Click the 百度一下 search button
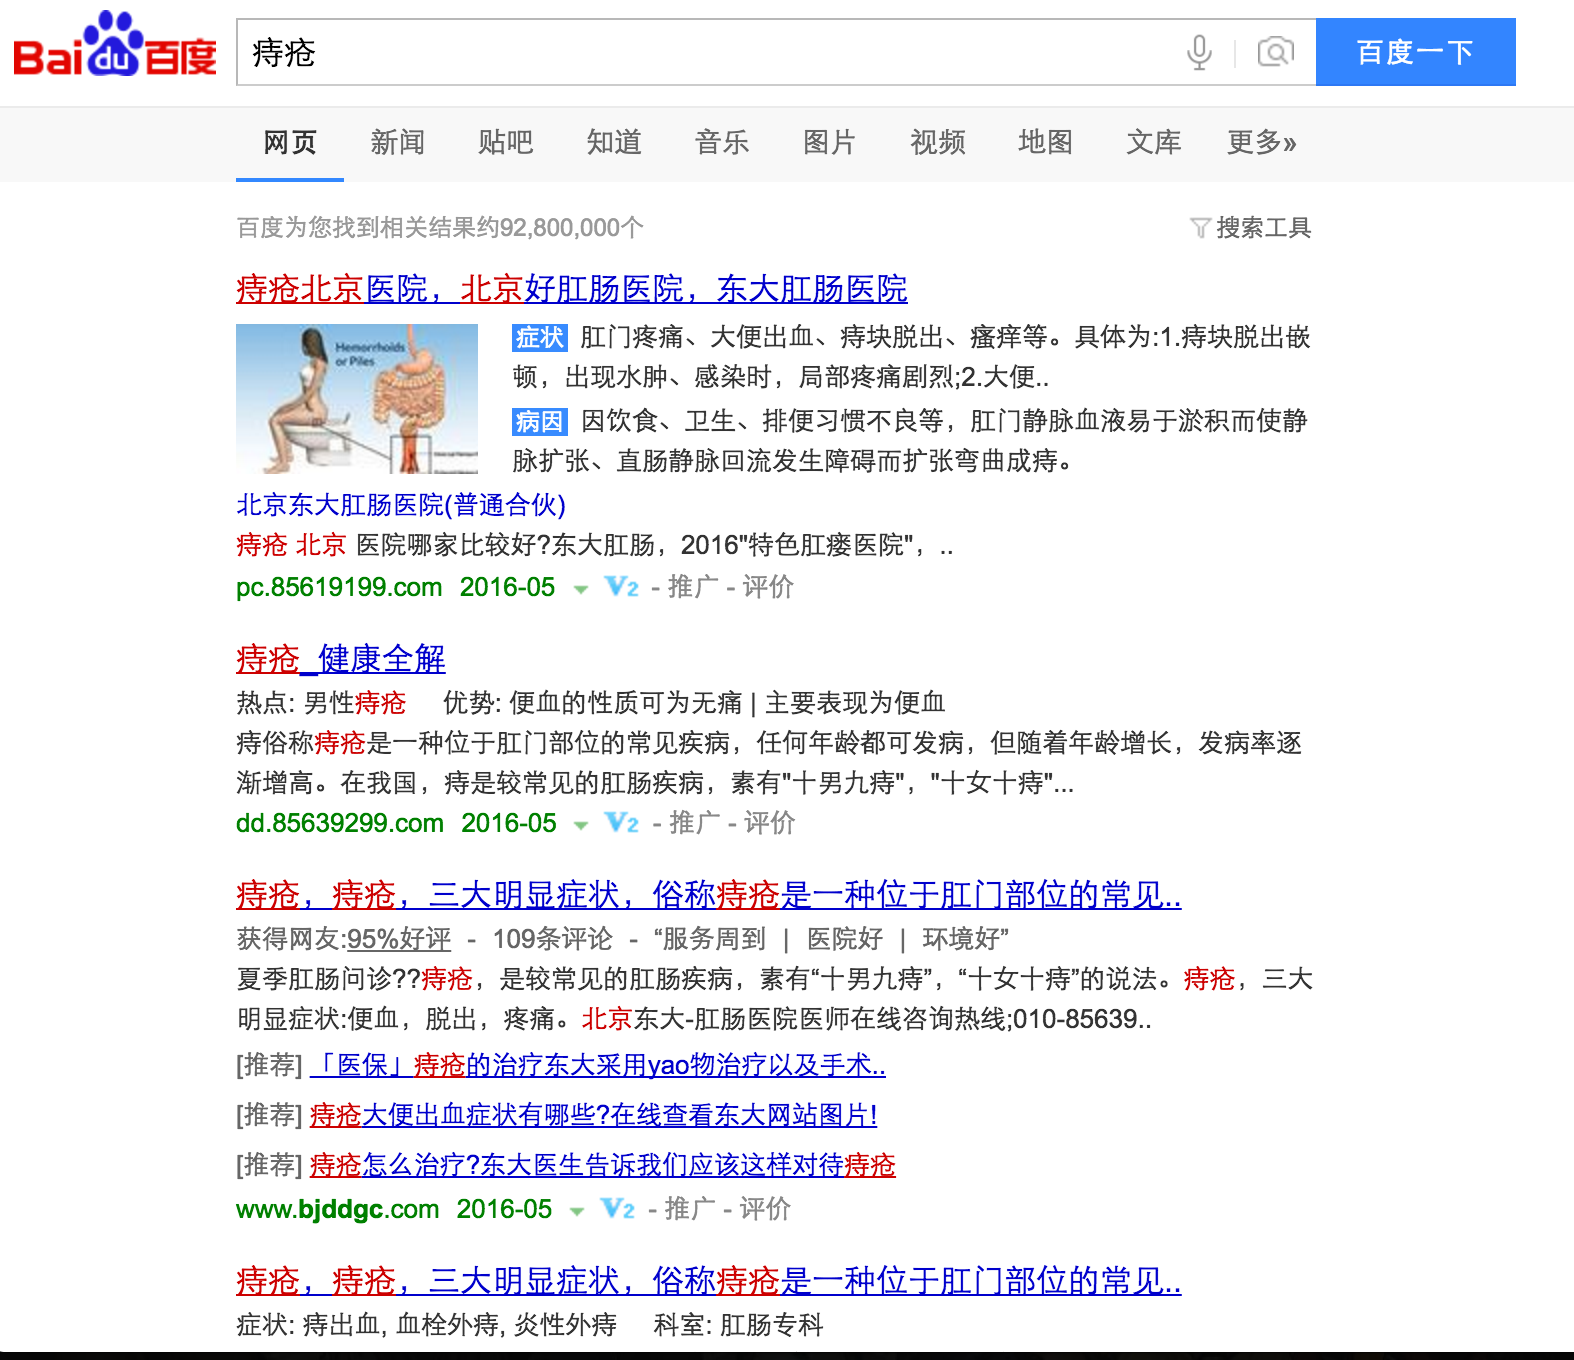1574x1360 pixels. 1416,52
